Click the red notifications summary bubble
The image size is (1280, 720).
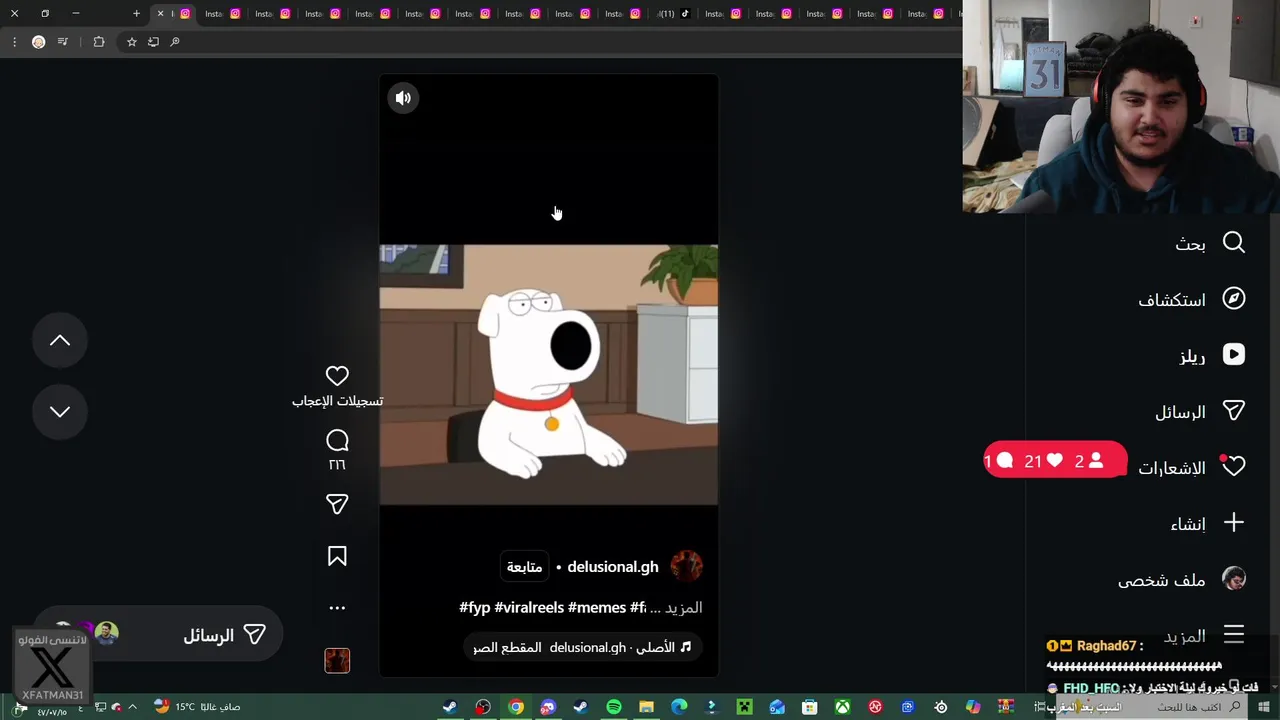(x=1054, y=460)
